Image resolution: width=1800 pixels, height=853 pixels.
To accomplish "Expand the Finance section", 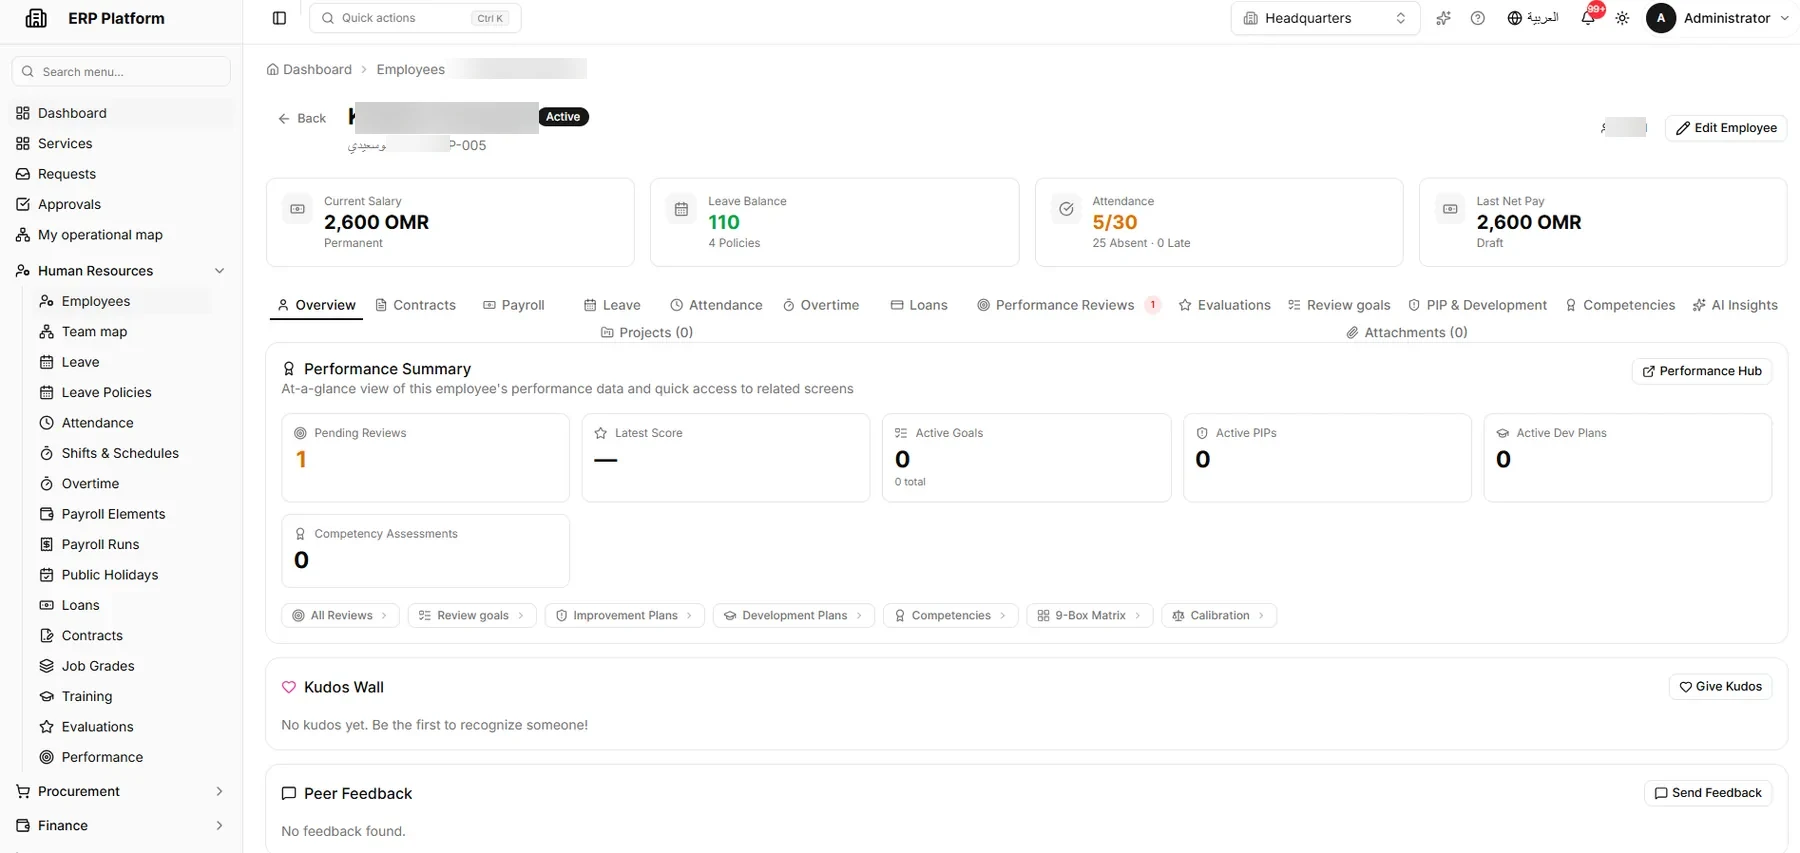I will 121,825.
